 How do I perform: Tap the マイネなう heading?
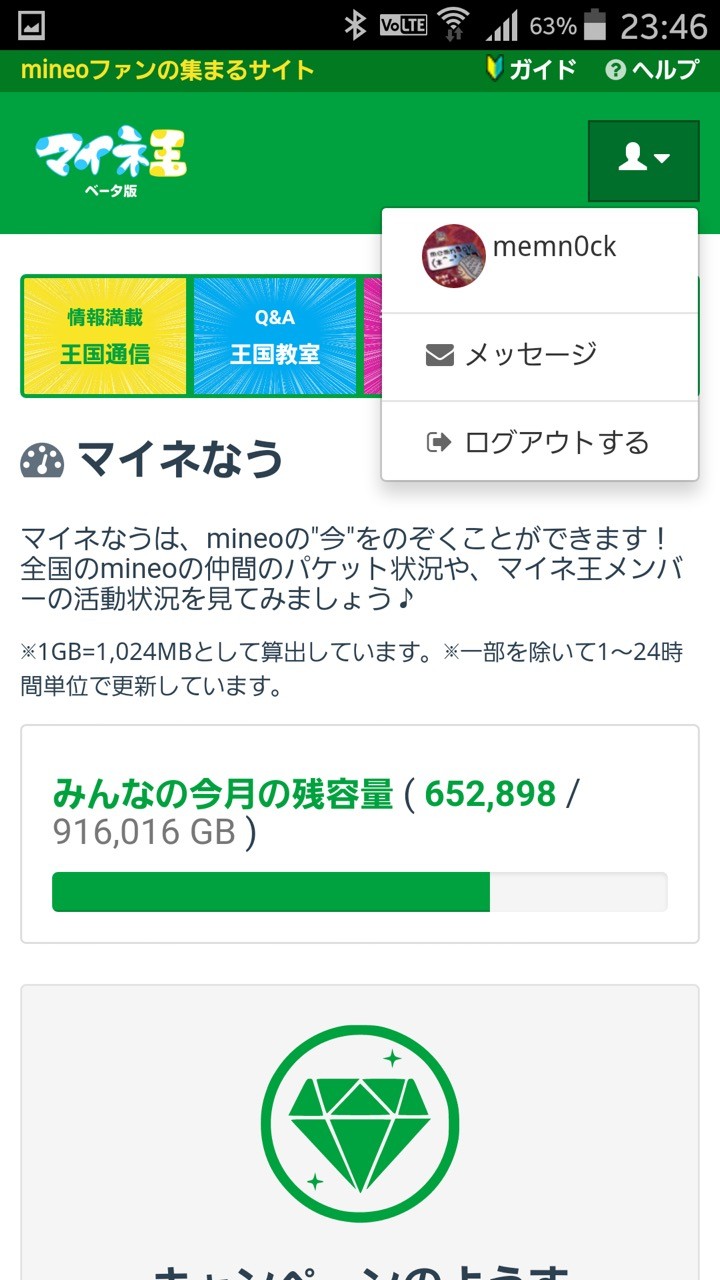pos(181,460)
